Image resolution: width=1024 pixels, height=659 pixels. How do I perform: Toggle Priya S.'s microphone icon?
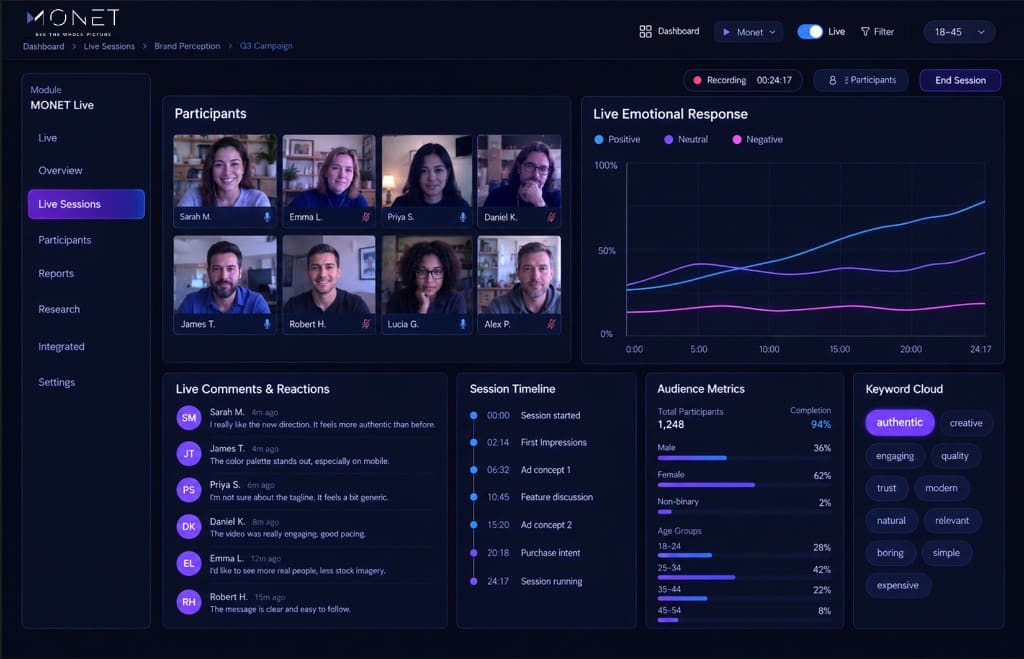462,217
